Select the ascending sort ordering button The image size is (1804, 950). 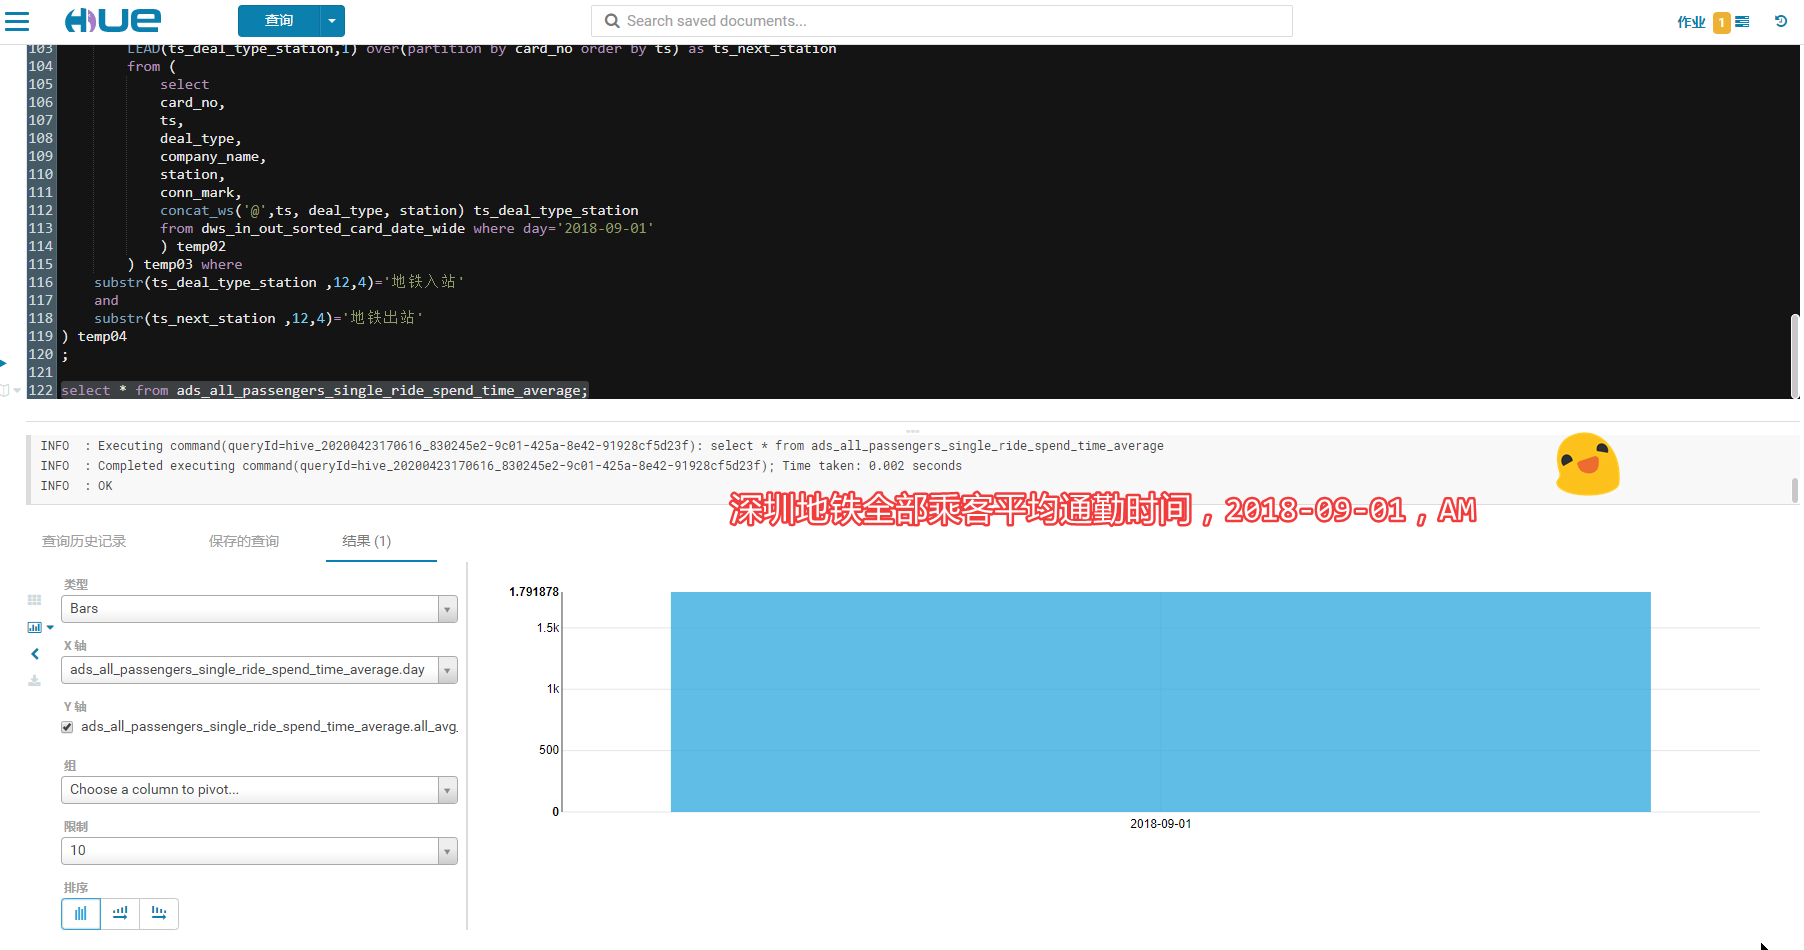[x=120, y=913]
